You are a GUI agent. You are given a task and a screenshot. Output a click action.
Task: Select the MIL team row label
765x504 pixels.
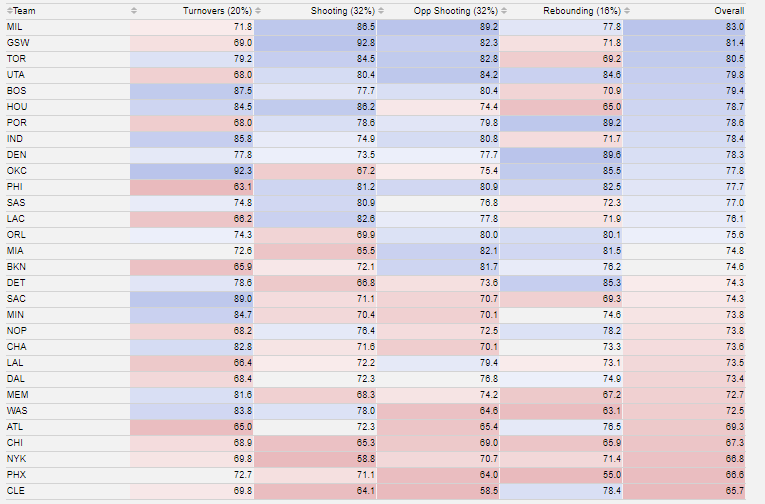15,26
